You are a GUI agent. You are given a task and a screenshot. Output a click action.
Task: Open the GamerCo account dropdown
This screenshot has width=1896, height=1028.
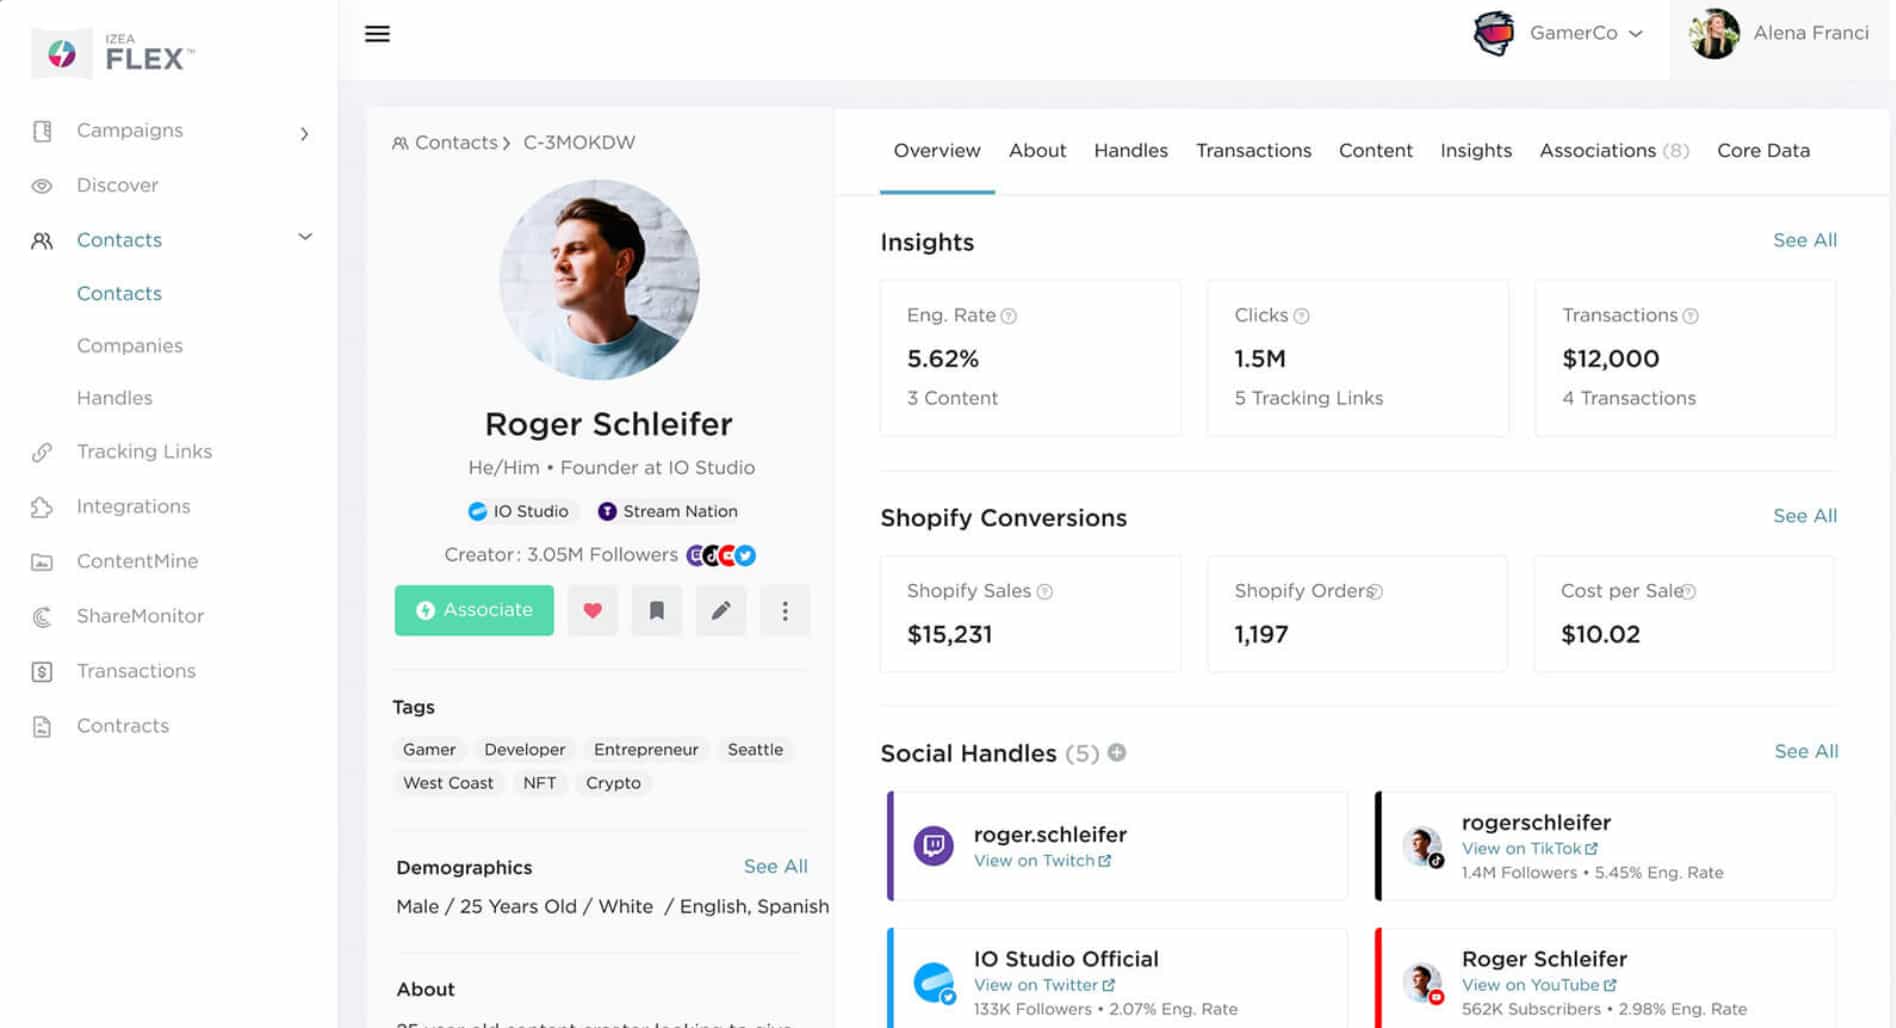pos(1637,33)
